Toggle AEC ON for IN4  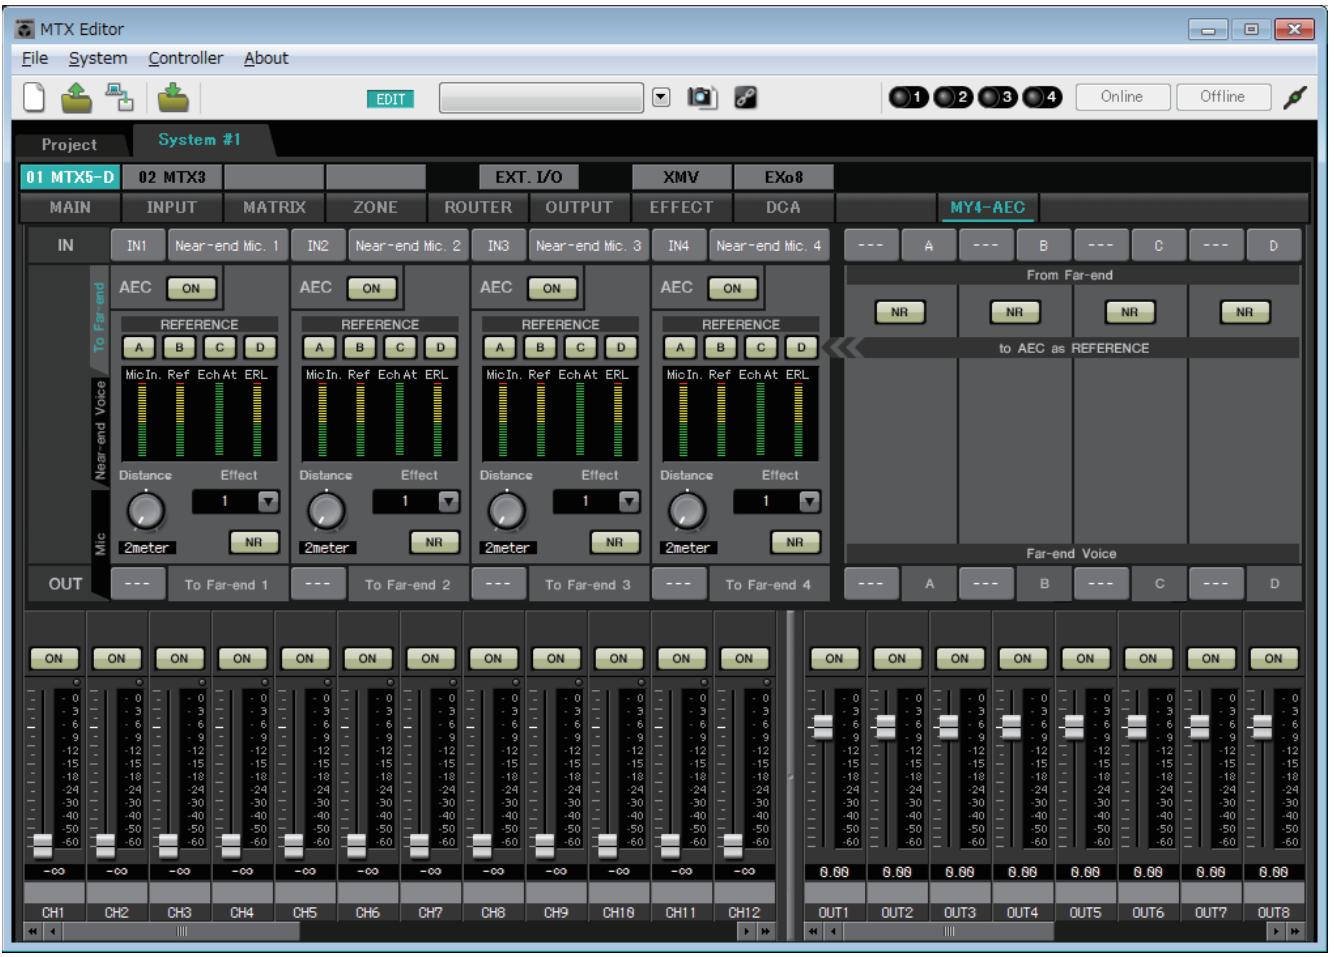point(732,288)
